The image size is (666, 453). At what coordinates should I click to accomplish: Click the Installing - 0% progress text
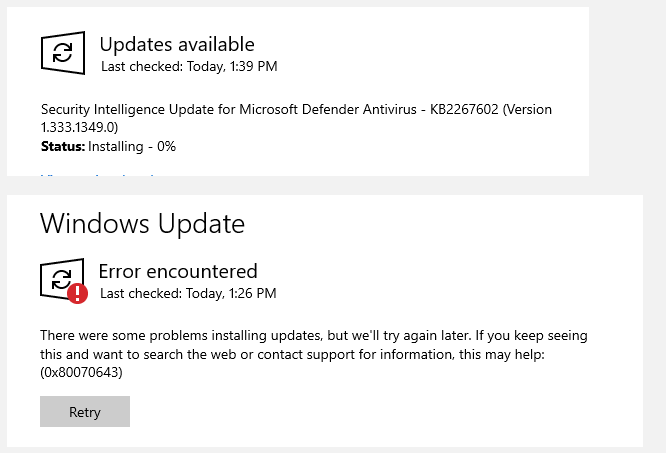tap(132, 146)
